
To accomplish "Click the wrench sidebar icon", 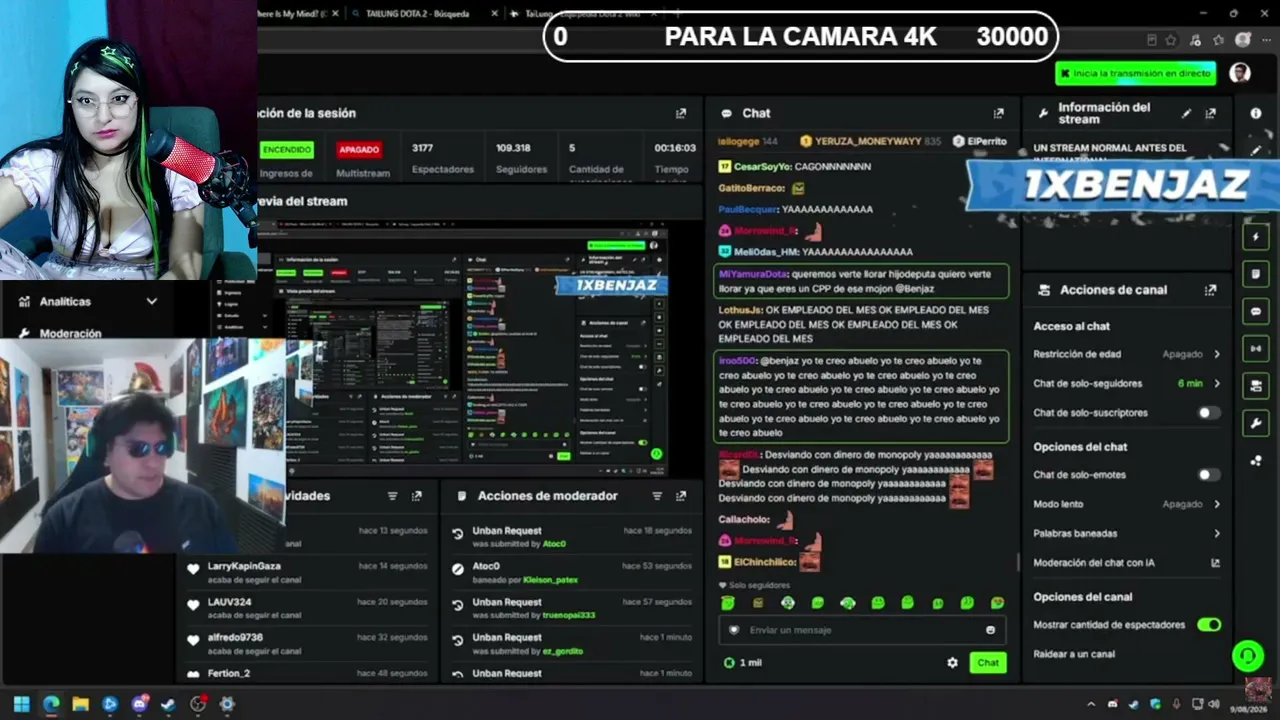I will (1257, 423).
